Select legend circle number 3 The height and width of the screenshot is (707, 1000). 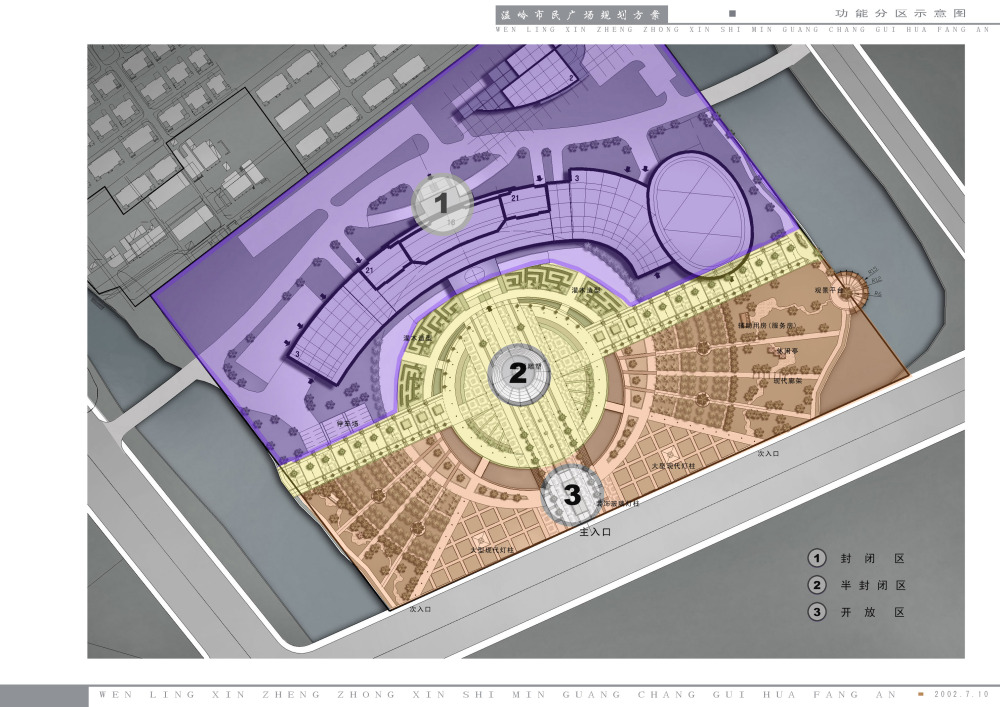pyautogui.click(x=818, y=612)
